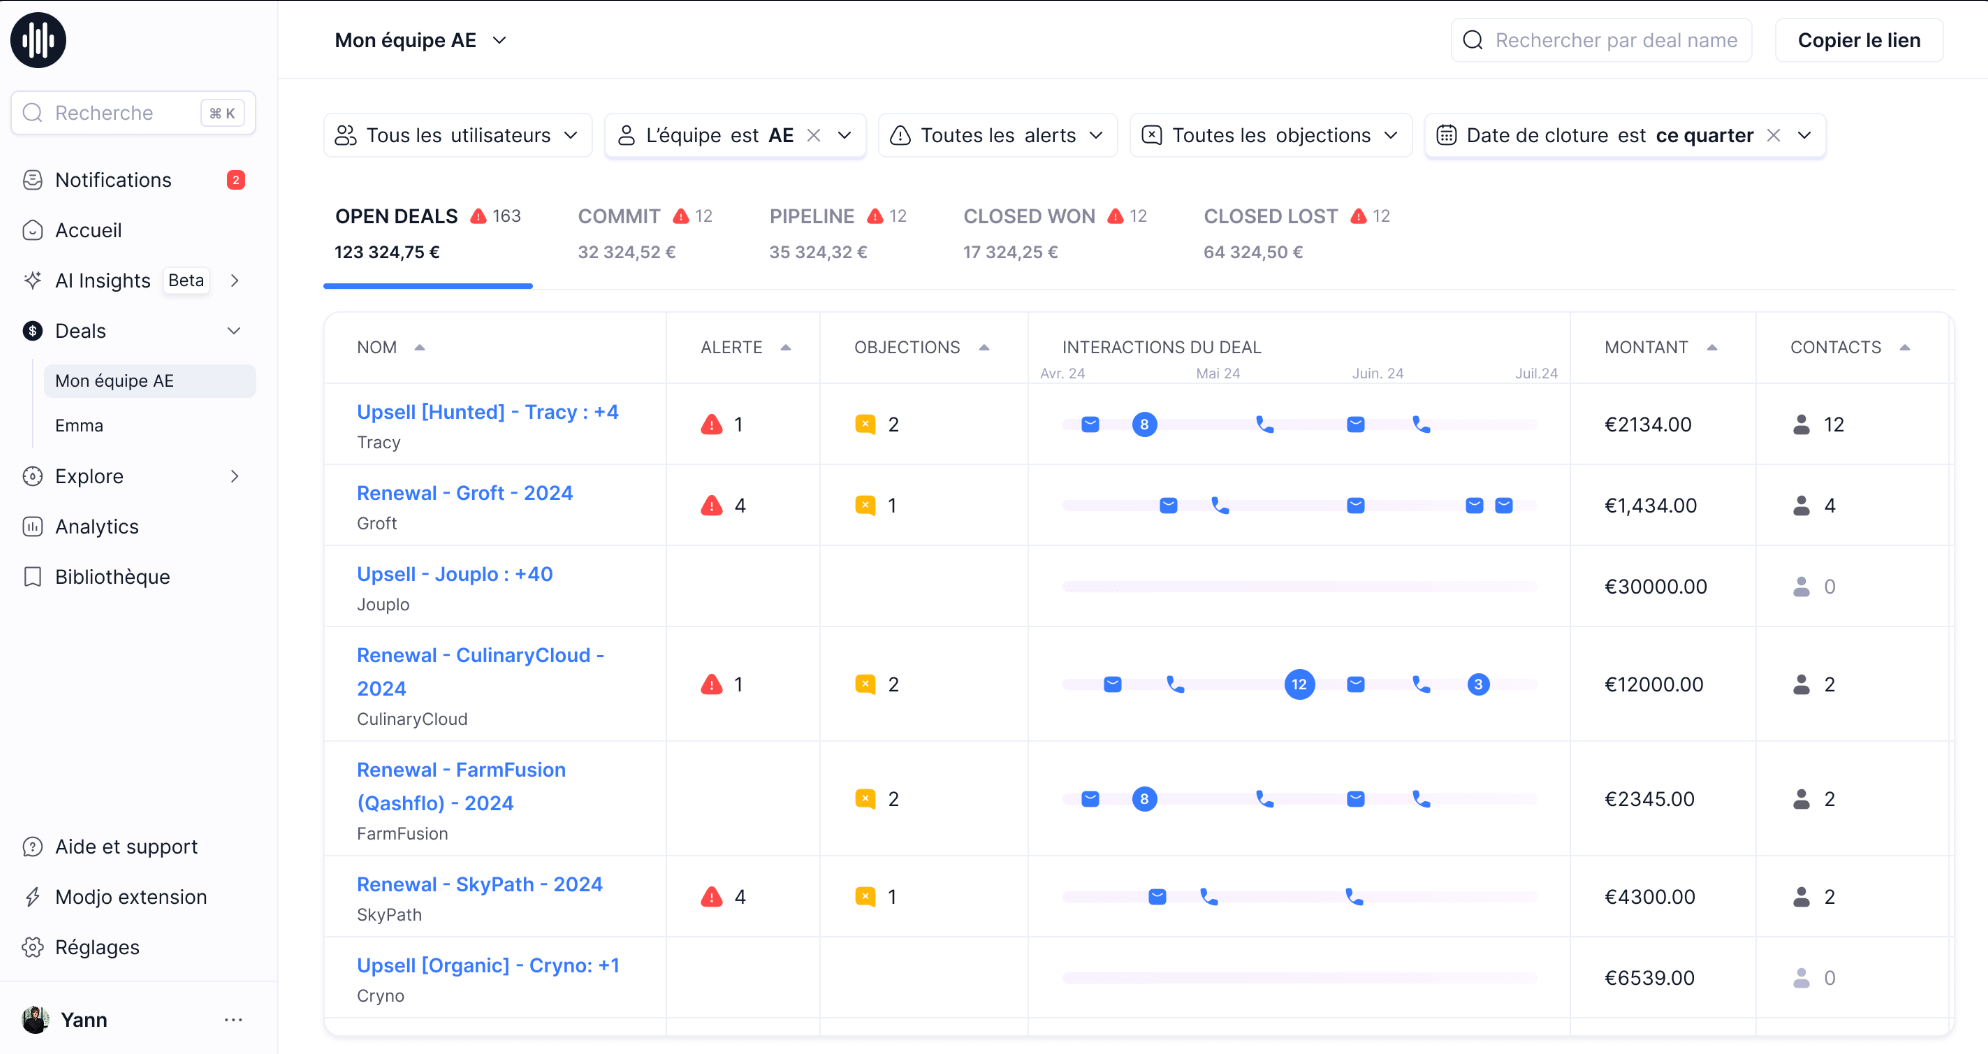Expand the Explore sidebar section
Image resolution: width=1988 pixels, height=1054 pixels.
pyautogui.click(x=234, y=476)
